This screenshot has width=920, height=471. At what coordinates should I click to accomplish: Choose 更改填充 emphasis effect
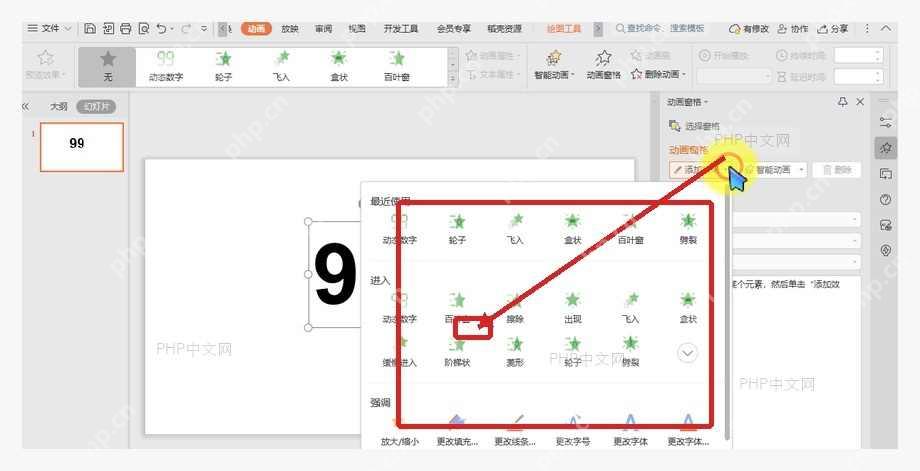(x=457, y=432)
